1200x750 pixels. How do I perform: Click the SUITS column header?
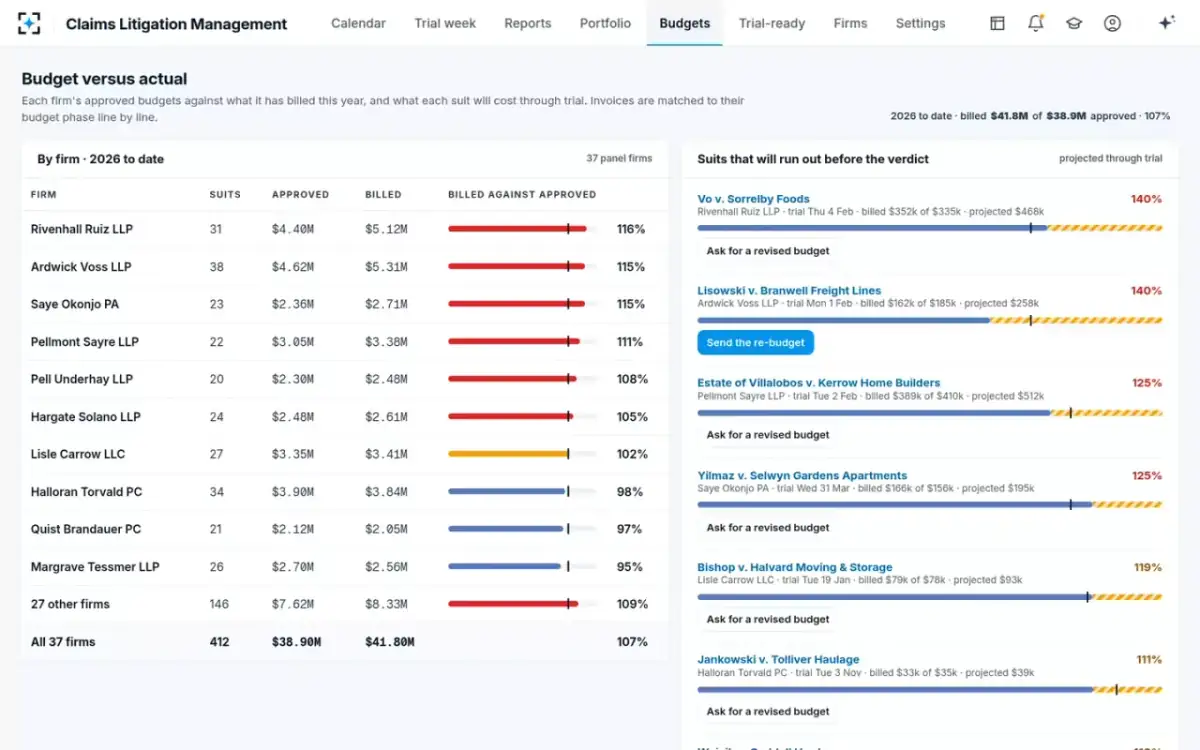225,194
